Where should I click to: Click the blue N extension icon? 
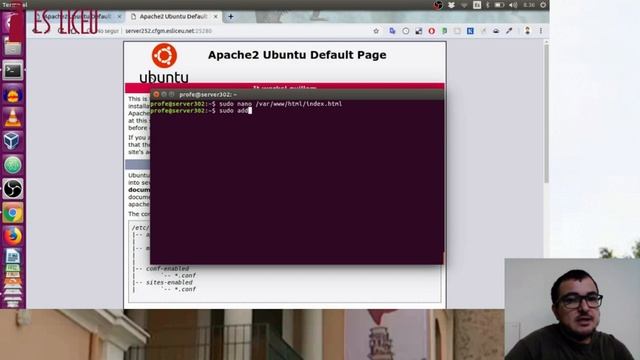click(470, 31)
